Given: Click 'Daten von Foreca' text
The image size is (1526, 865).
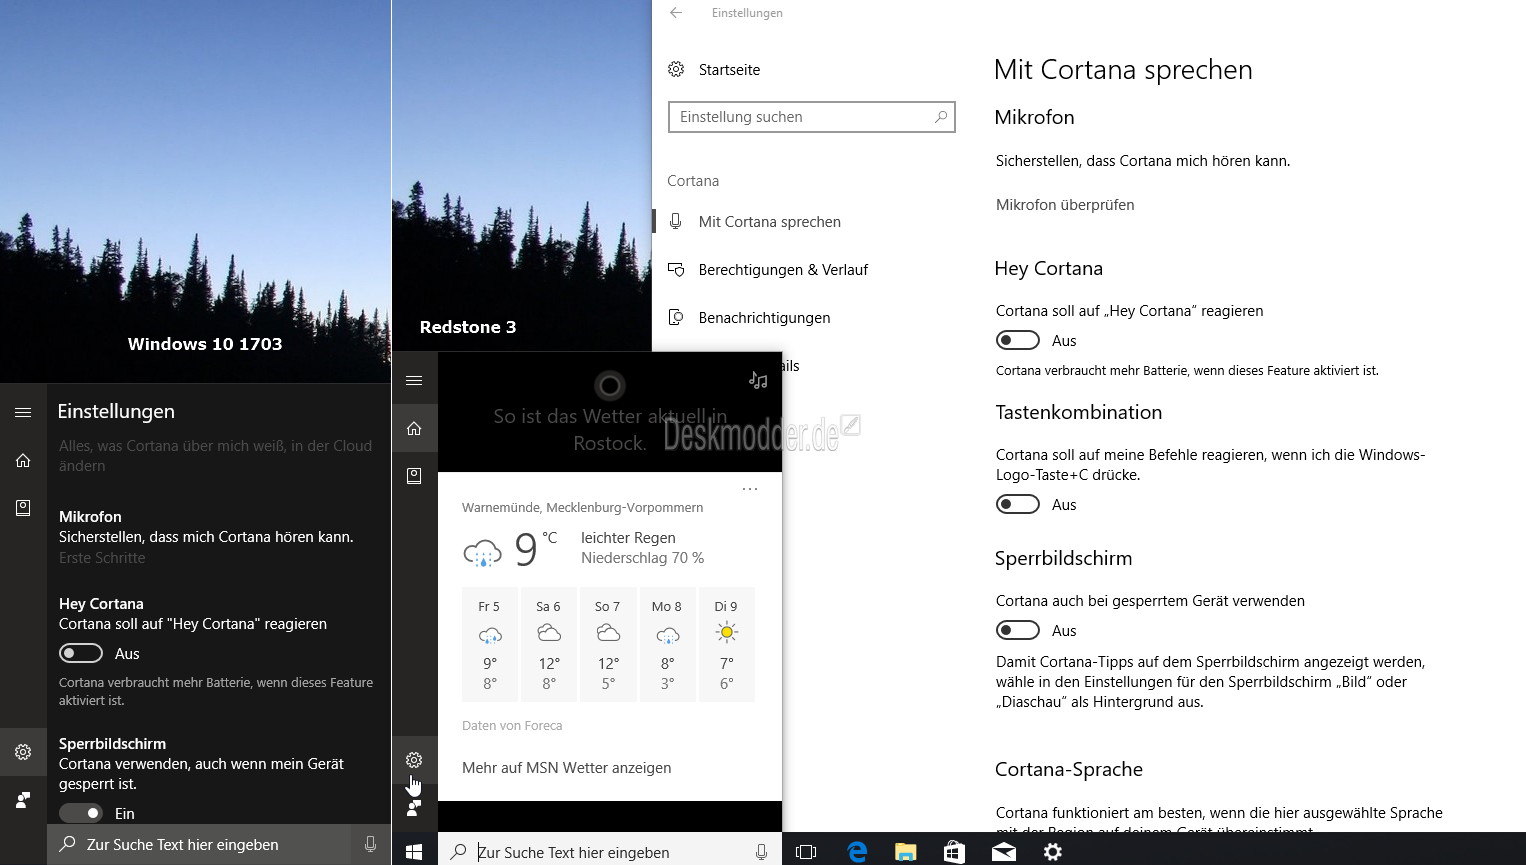Looking at the screenshot, I should point(512,726).
